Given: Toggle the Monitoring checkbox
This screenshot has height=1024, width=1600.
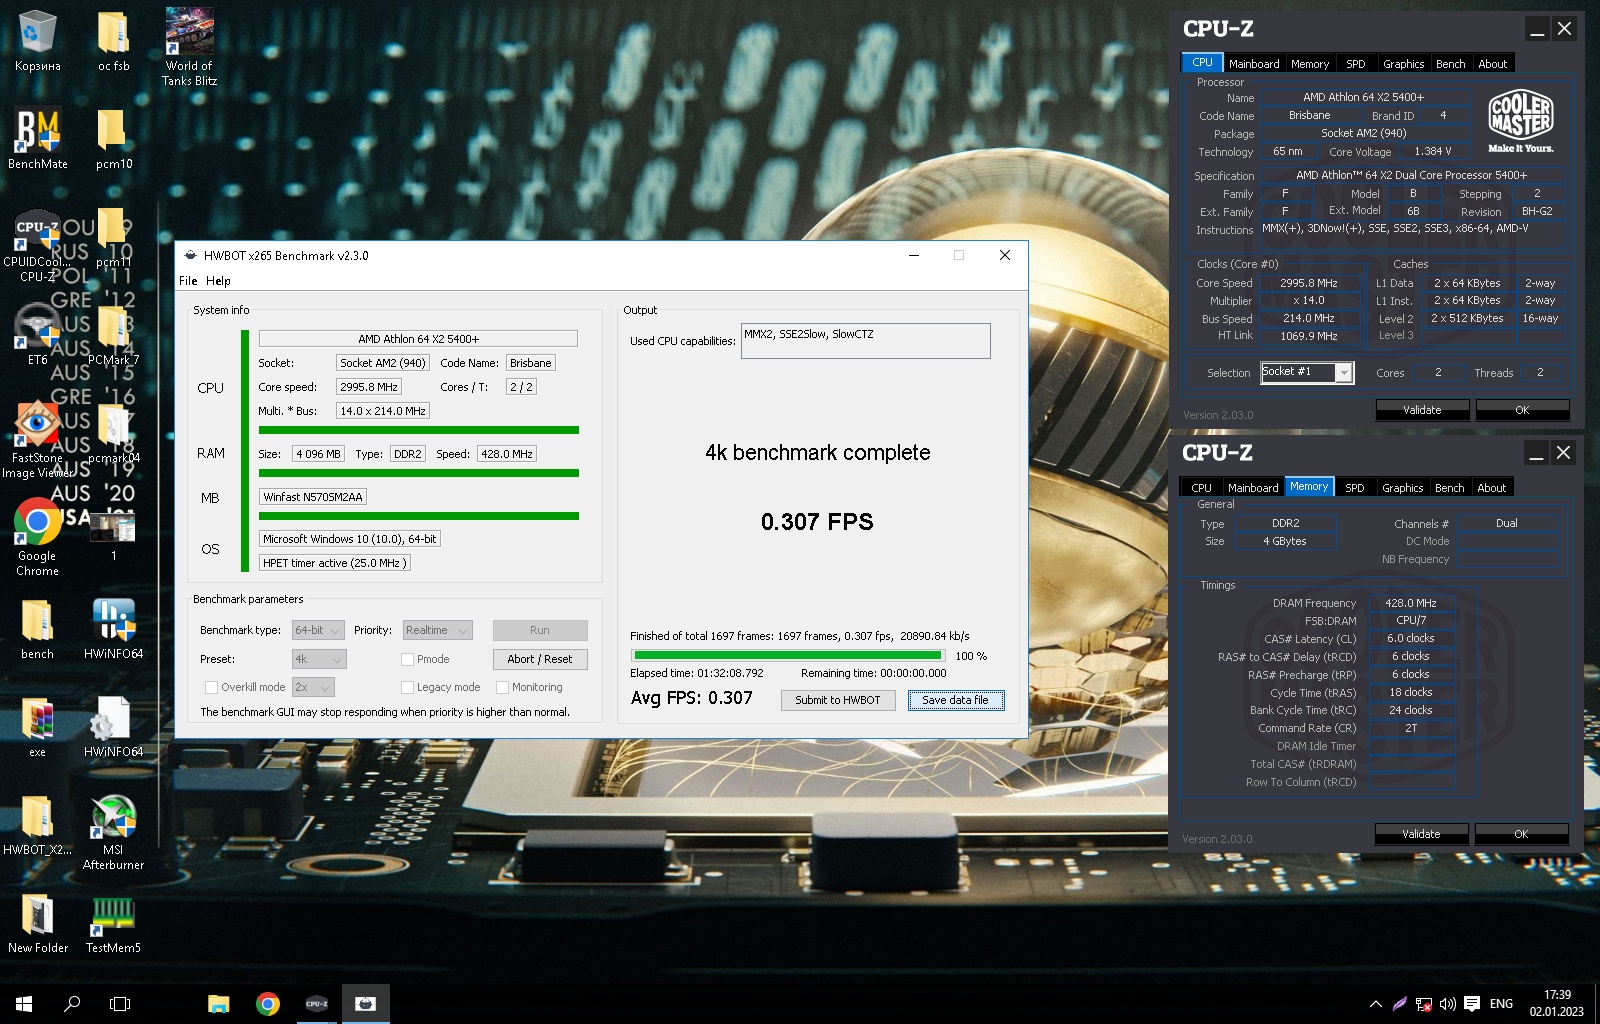Looking at the screenshot, I should (x=503, y=687).
